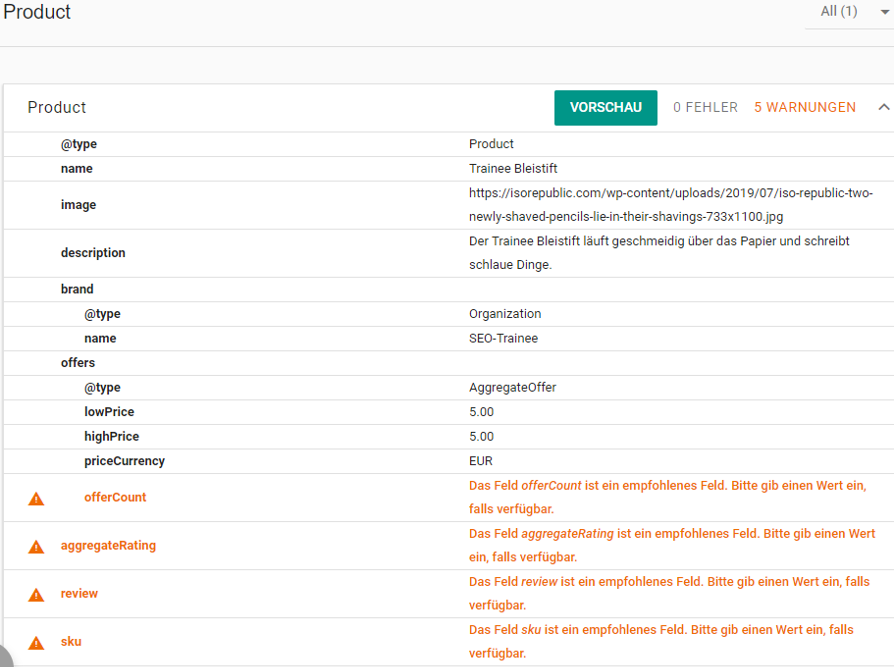Image resolution: width=894 pixels, height=667 pixels.
Task: Click the brand property row
Action: tap(449, 289)
